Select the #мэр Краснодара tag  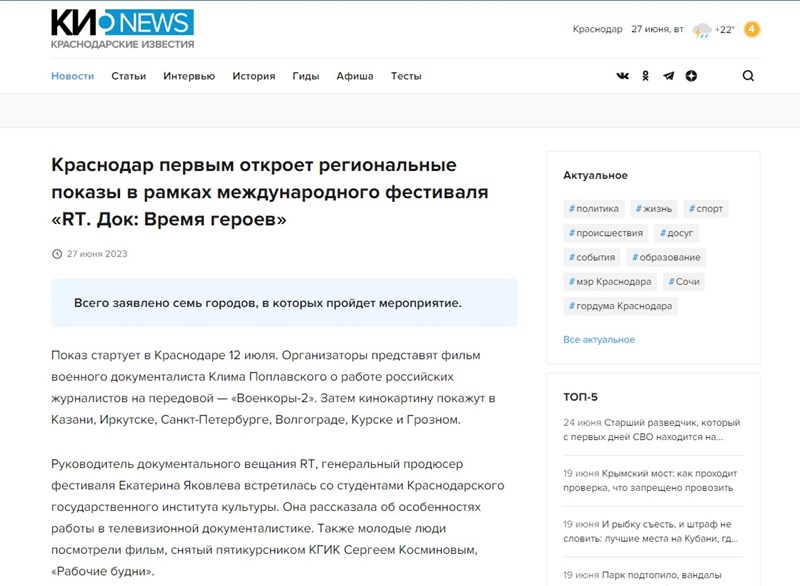coord(610,282)
